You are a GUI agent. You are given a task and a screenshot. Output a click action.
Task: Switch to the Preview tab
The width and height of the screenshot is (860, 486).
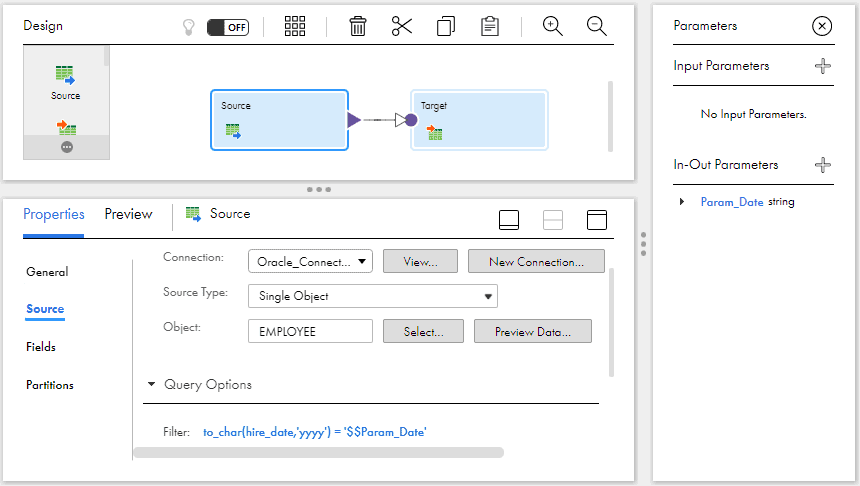(x=128, y=214)
